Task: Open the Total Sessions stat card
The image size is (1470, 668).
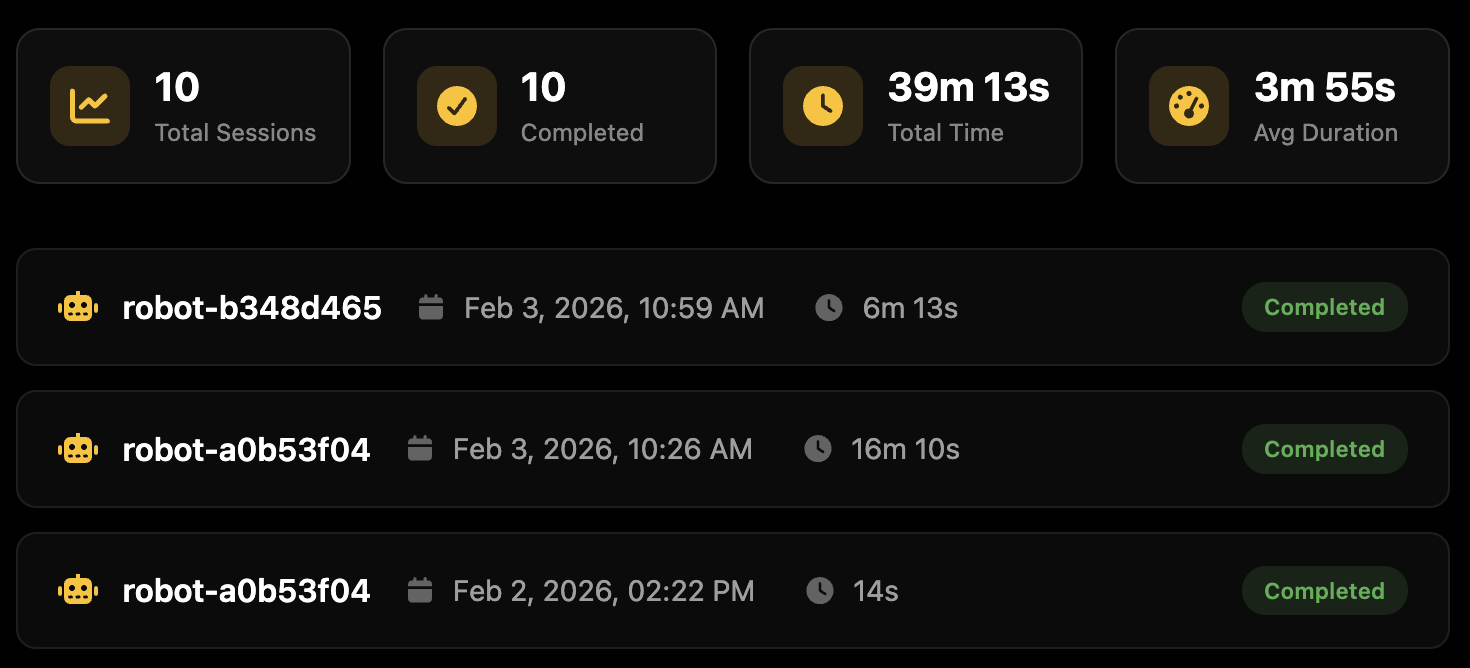Action: click(x=184, y=105)
